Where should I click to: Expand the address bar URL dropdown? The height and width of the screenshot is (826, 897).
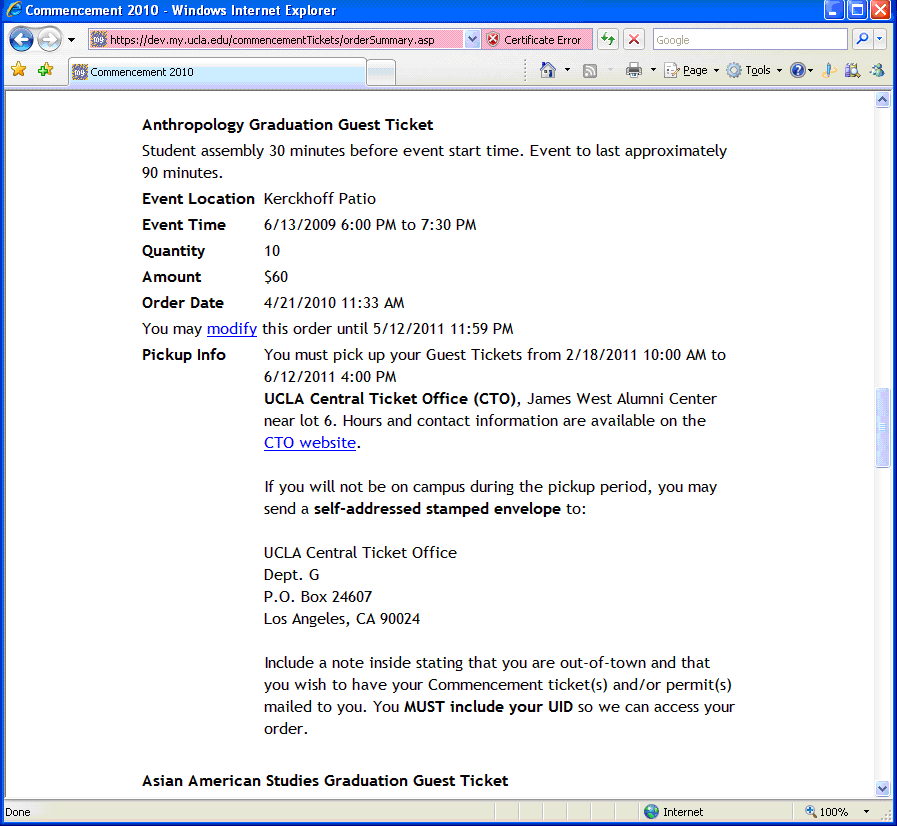click(x=472, y=40)
